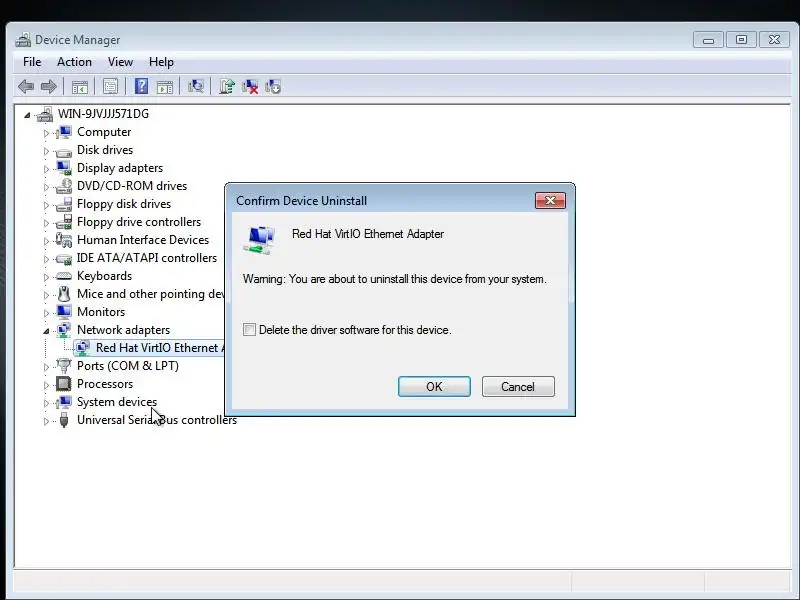Expand the Computer node
The width and height of the screenshot is (800, 600).
pyautogui.click(x=46, y=133)
